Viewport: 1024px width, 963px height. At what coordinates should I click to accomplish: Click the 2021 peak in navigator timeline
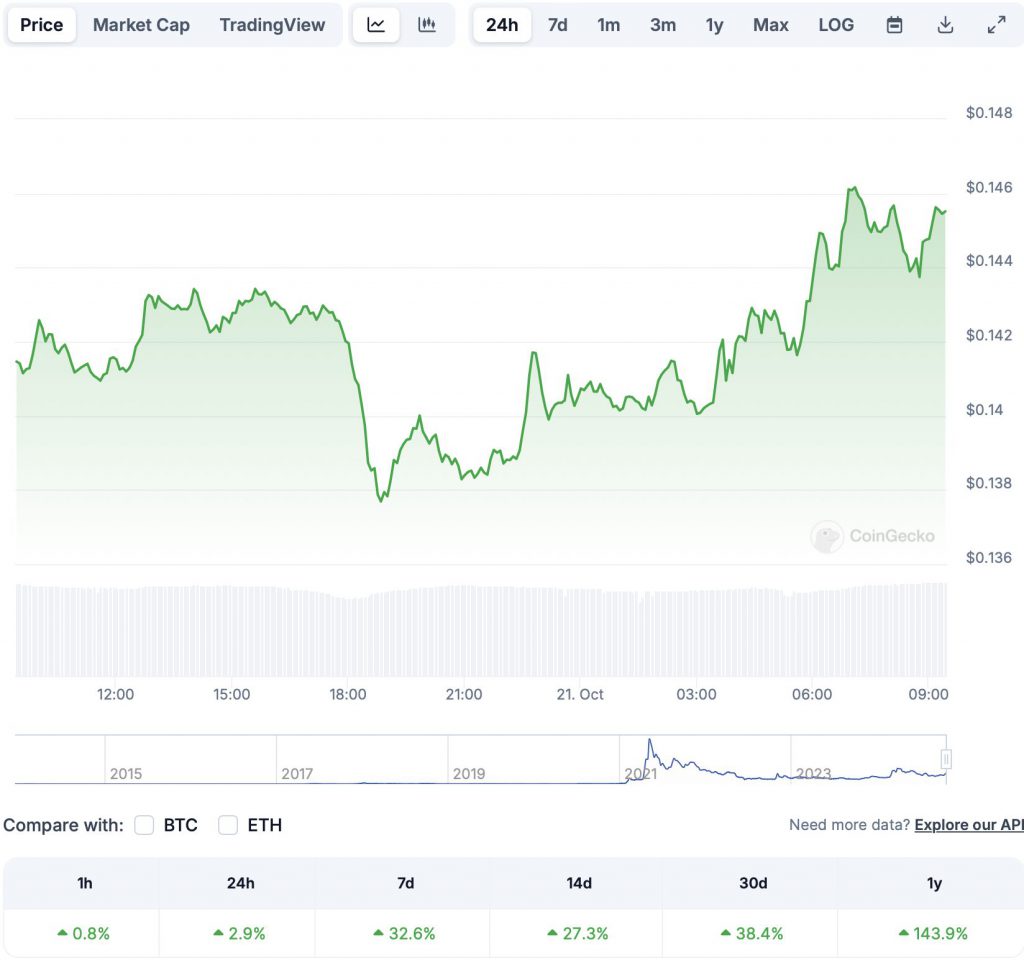point(650,743)
